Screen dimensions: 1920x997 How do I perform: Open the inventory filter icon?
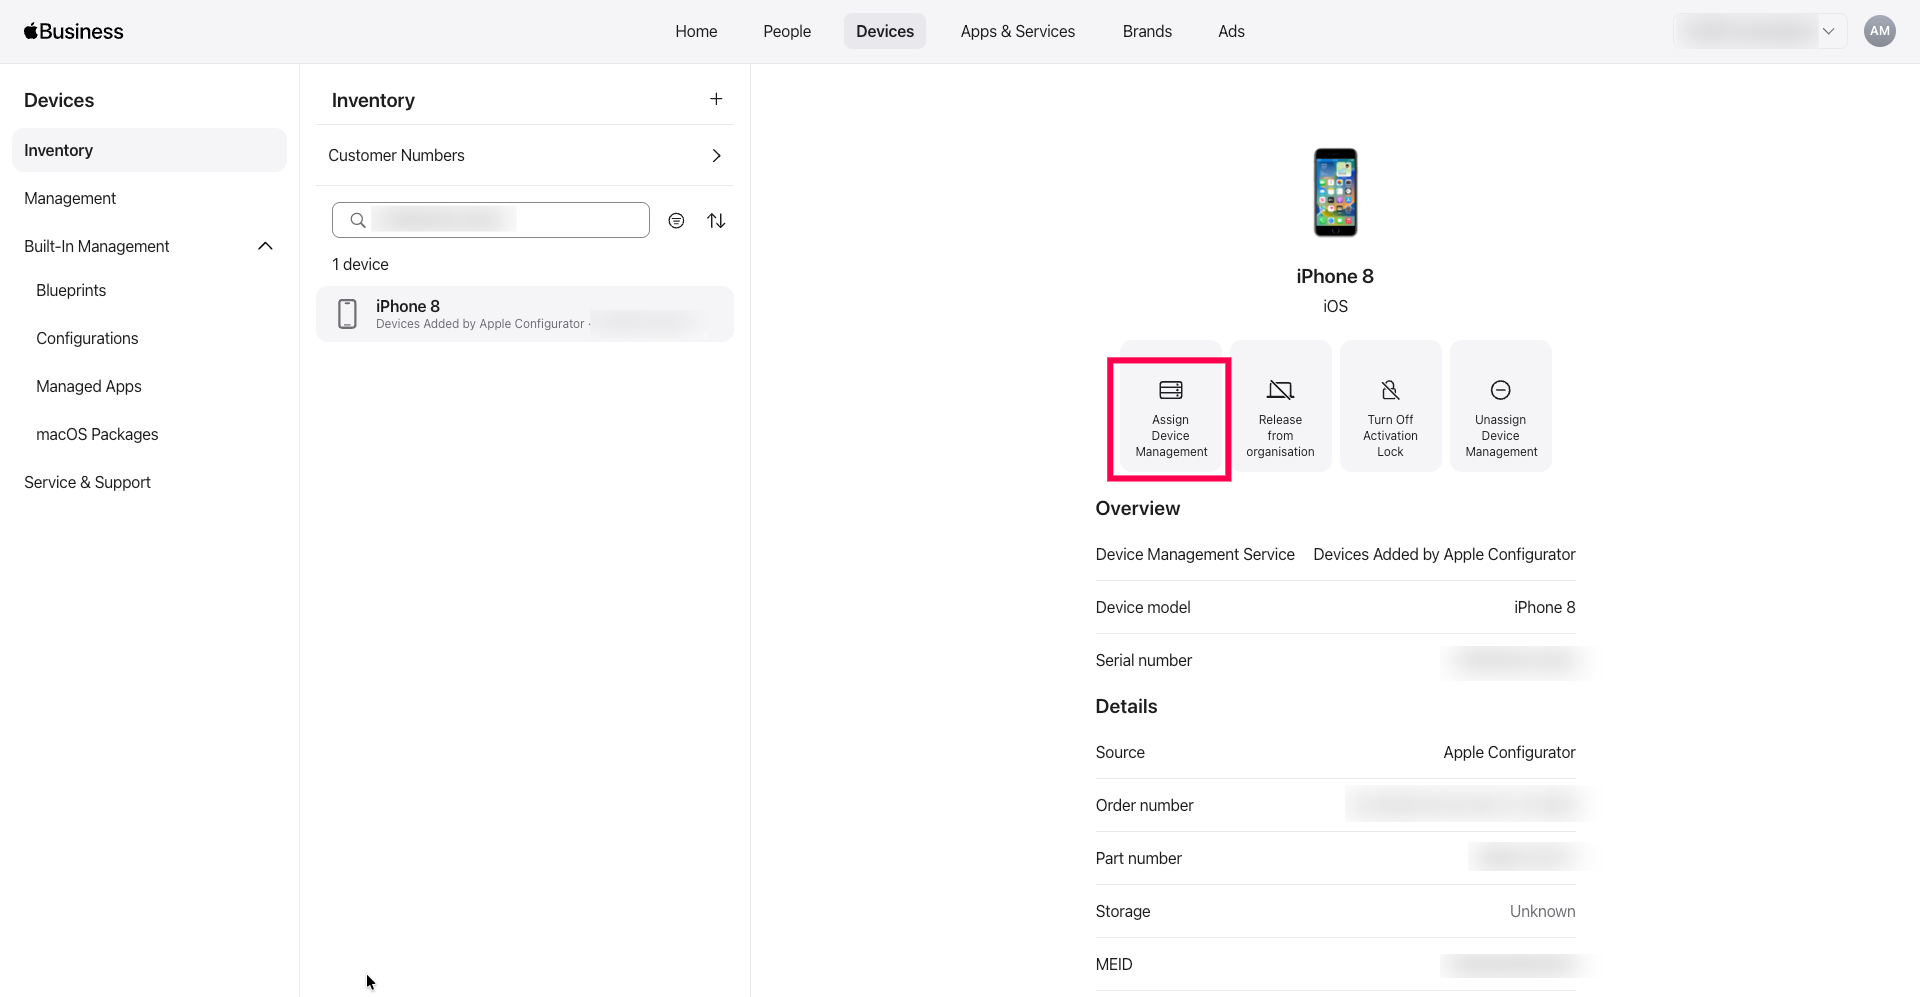point(676,221)
